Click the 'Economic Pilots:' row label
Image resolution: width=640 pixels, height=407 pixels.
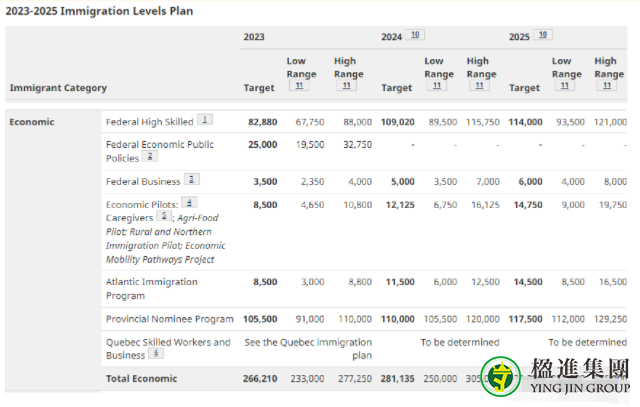click(142, 205)
